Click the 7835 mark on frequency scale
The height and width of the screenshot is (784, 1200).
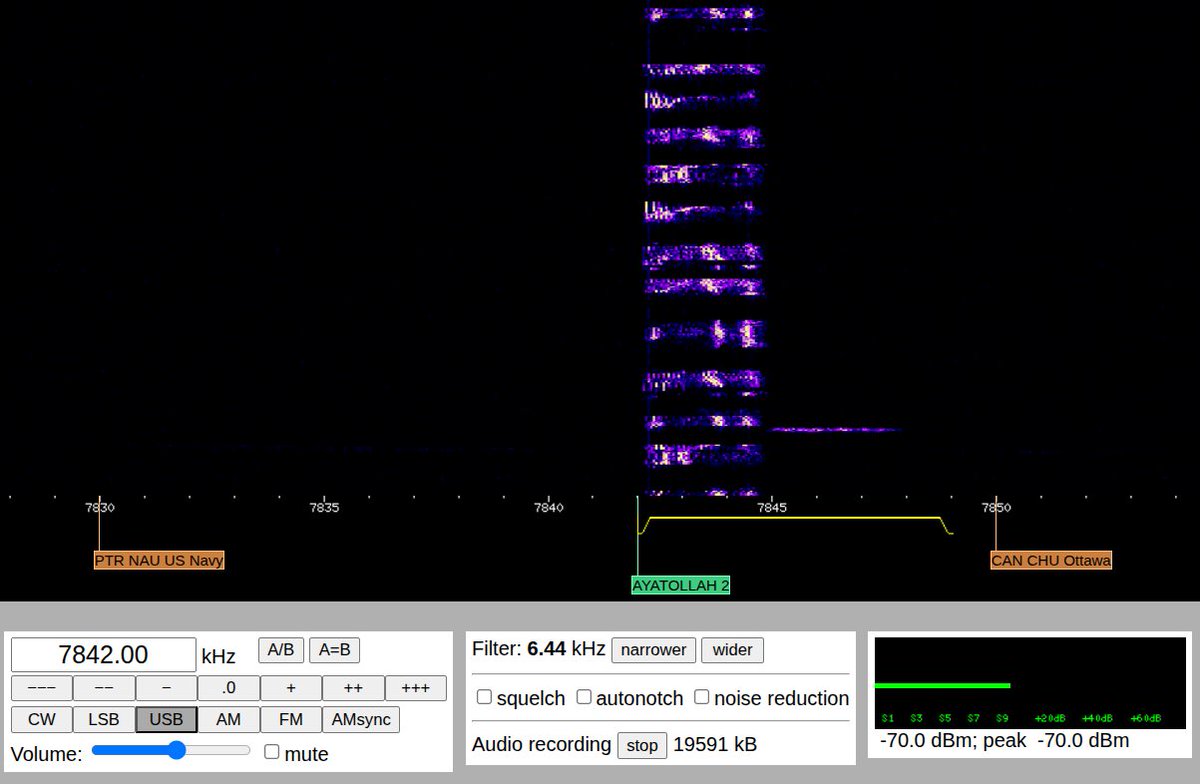tap(324, 508)
